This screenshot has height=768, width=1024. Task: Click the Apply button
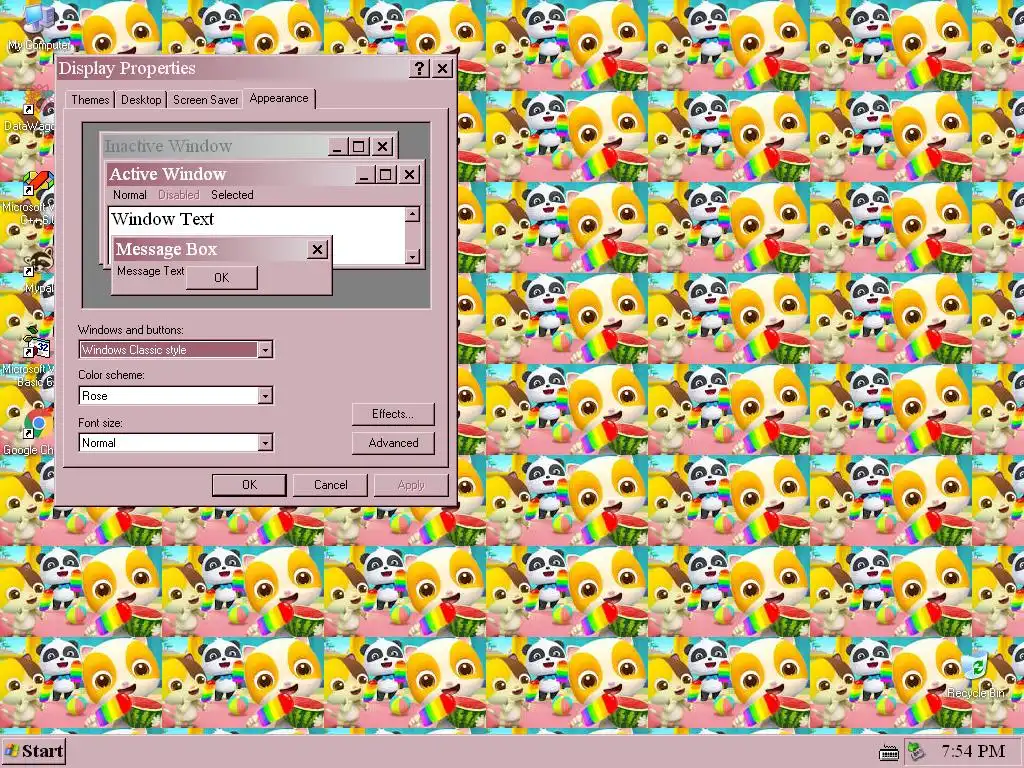[x=411, y=485]
